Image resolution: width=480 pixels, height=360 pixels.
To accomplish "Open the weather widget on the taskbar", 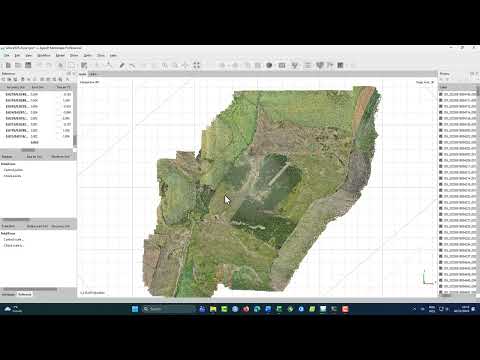I will (x=13, y=309).
